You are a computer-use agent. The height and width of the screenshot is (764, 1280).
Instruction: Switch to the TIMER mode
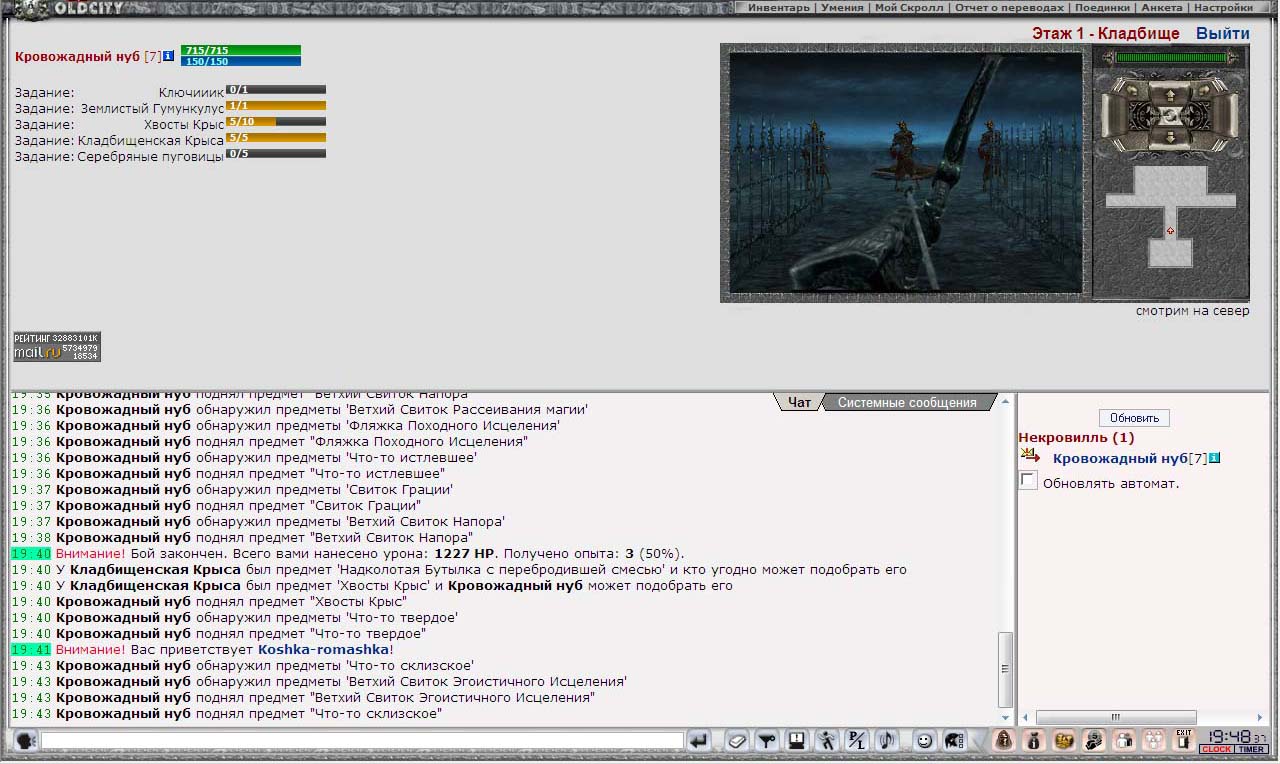1251,749
